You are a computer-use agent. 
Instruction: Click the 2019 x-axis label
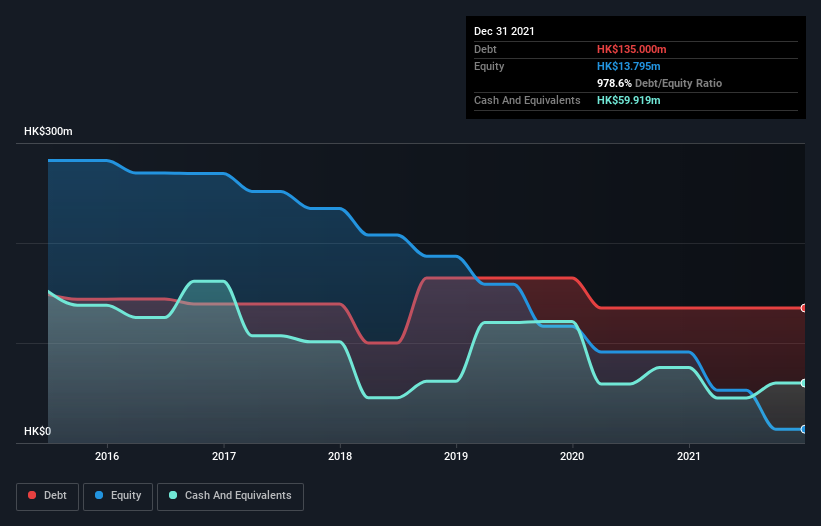(456, 456)
